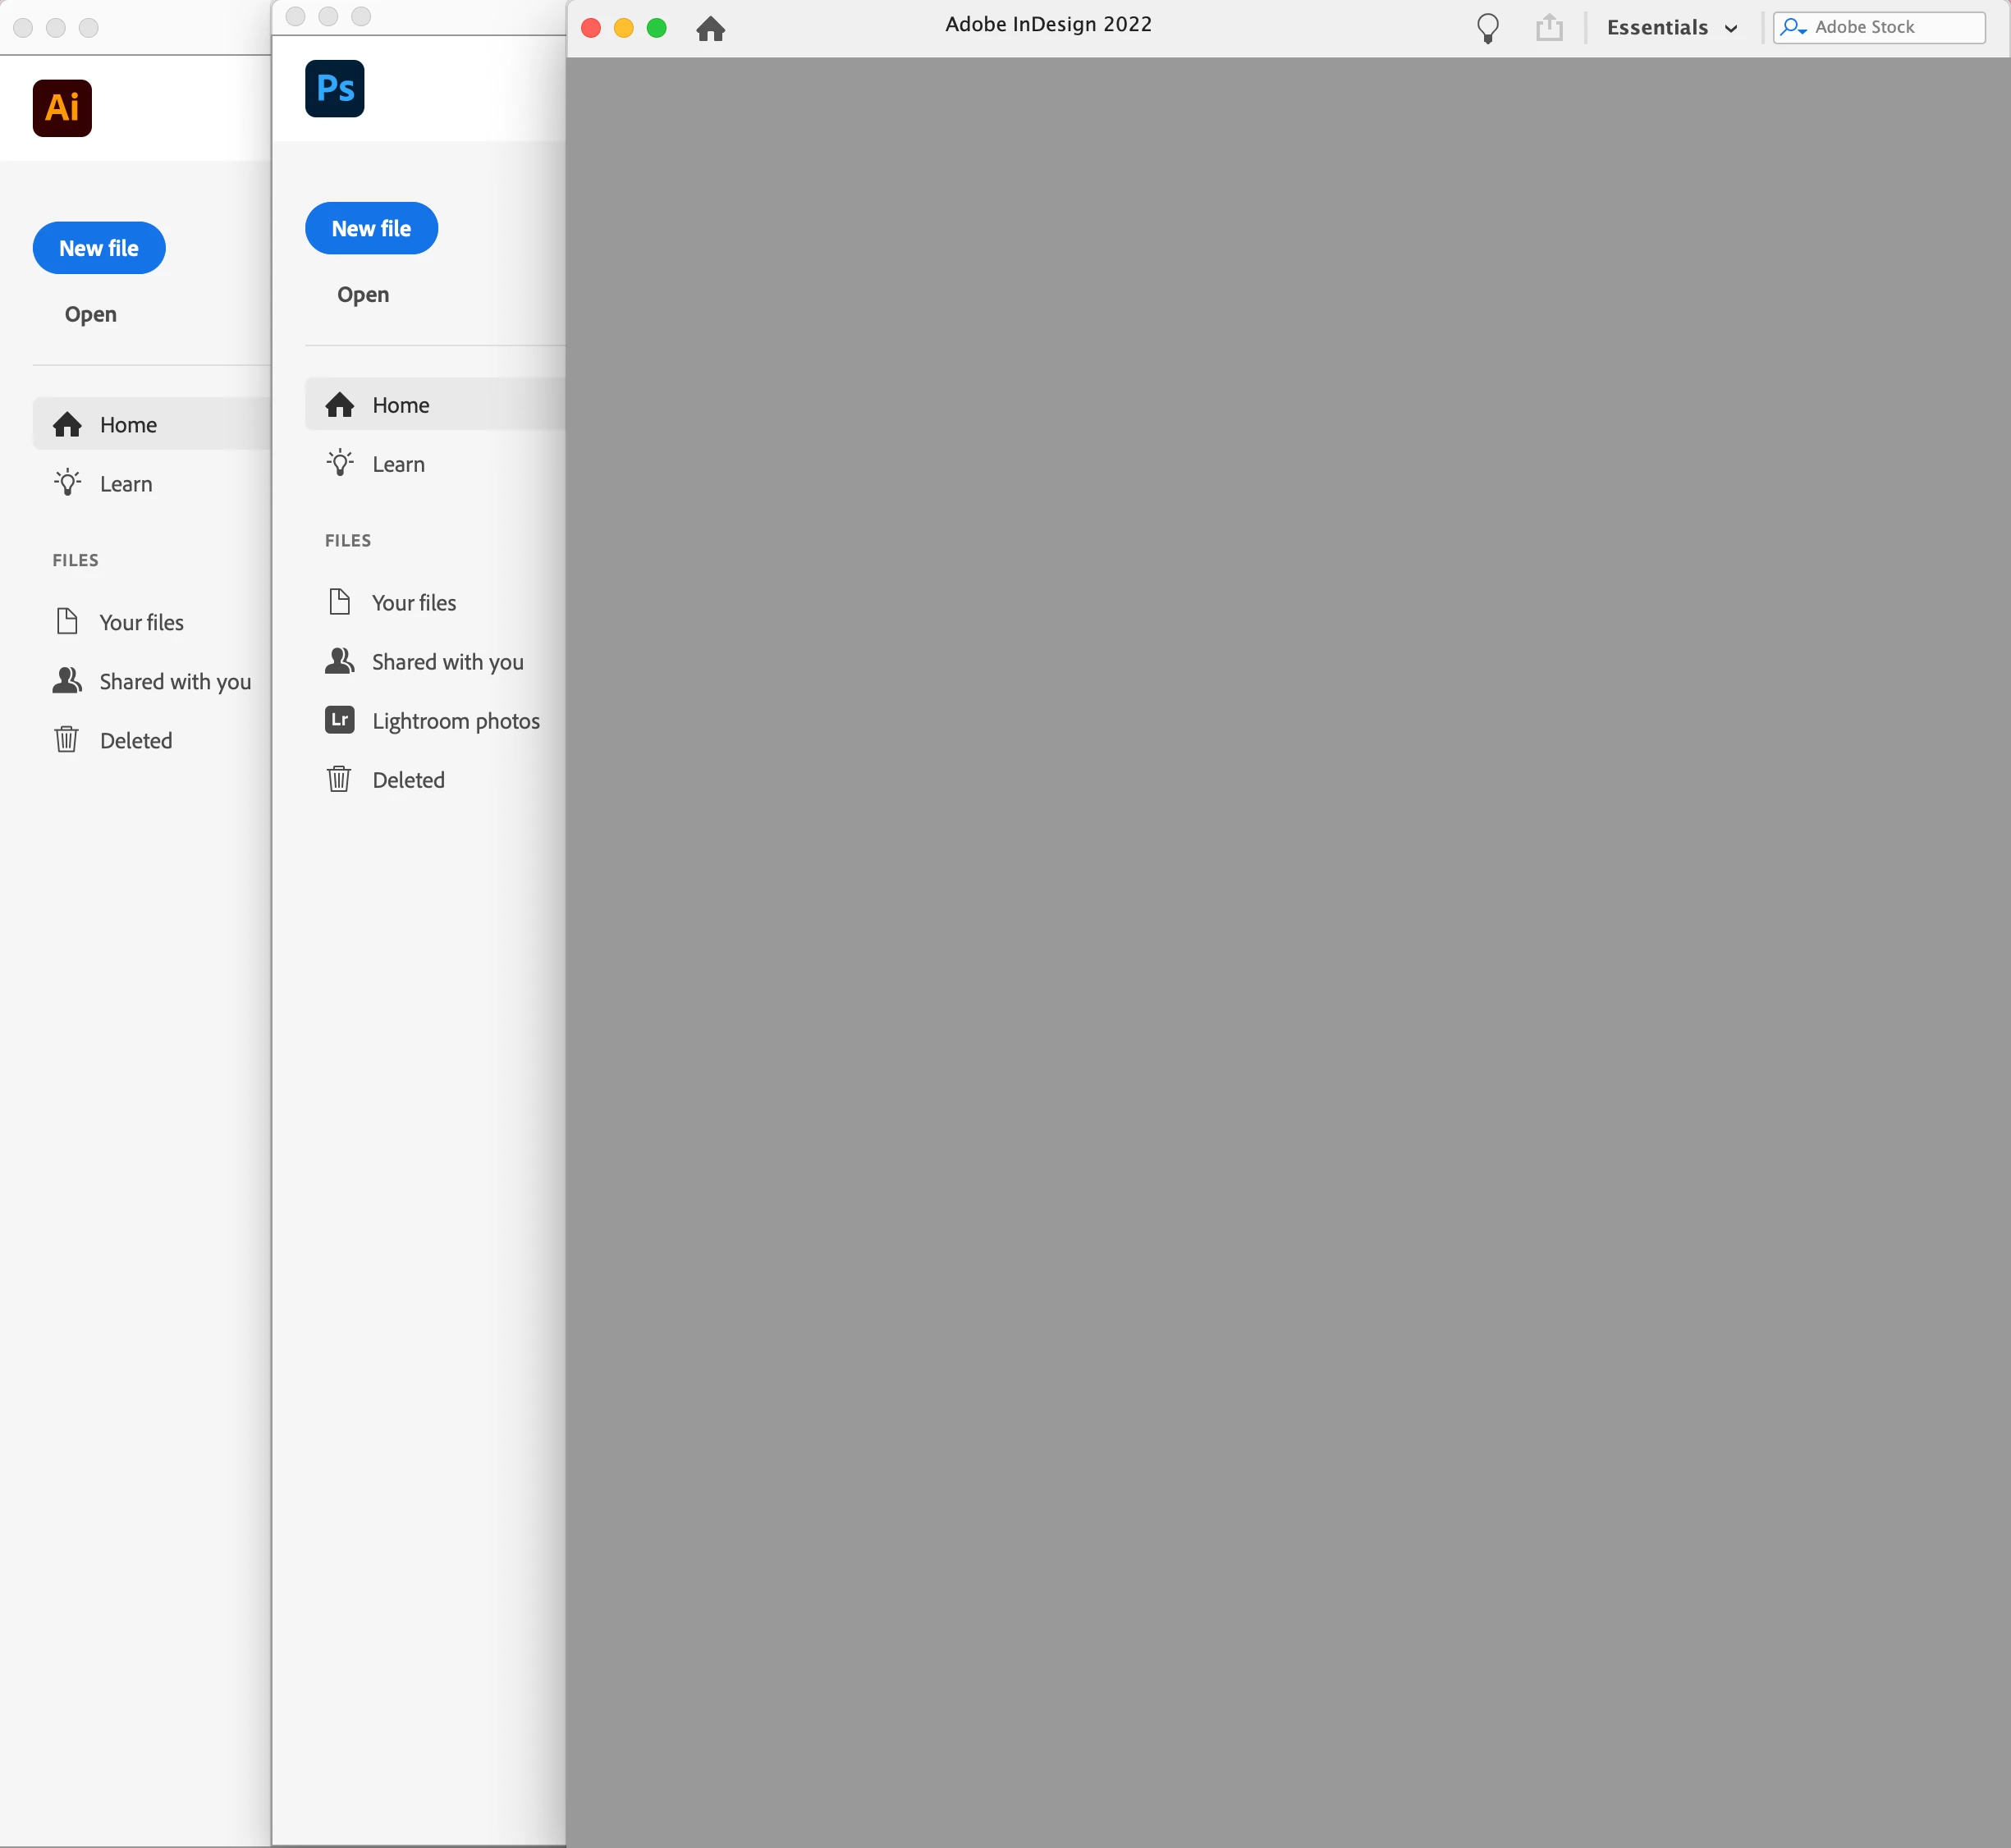Click the share export icon in InDesign
Viewport: 2011px width, 1848px height.
point(1548,28)
